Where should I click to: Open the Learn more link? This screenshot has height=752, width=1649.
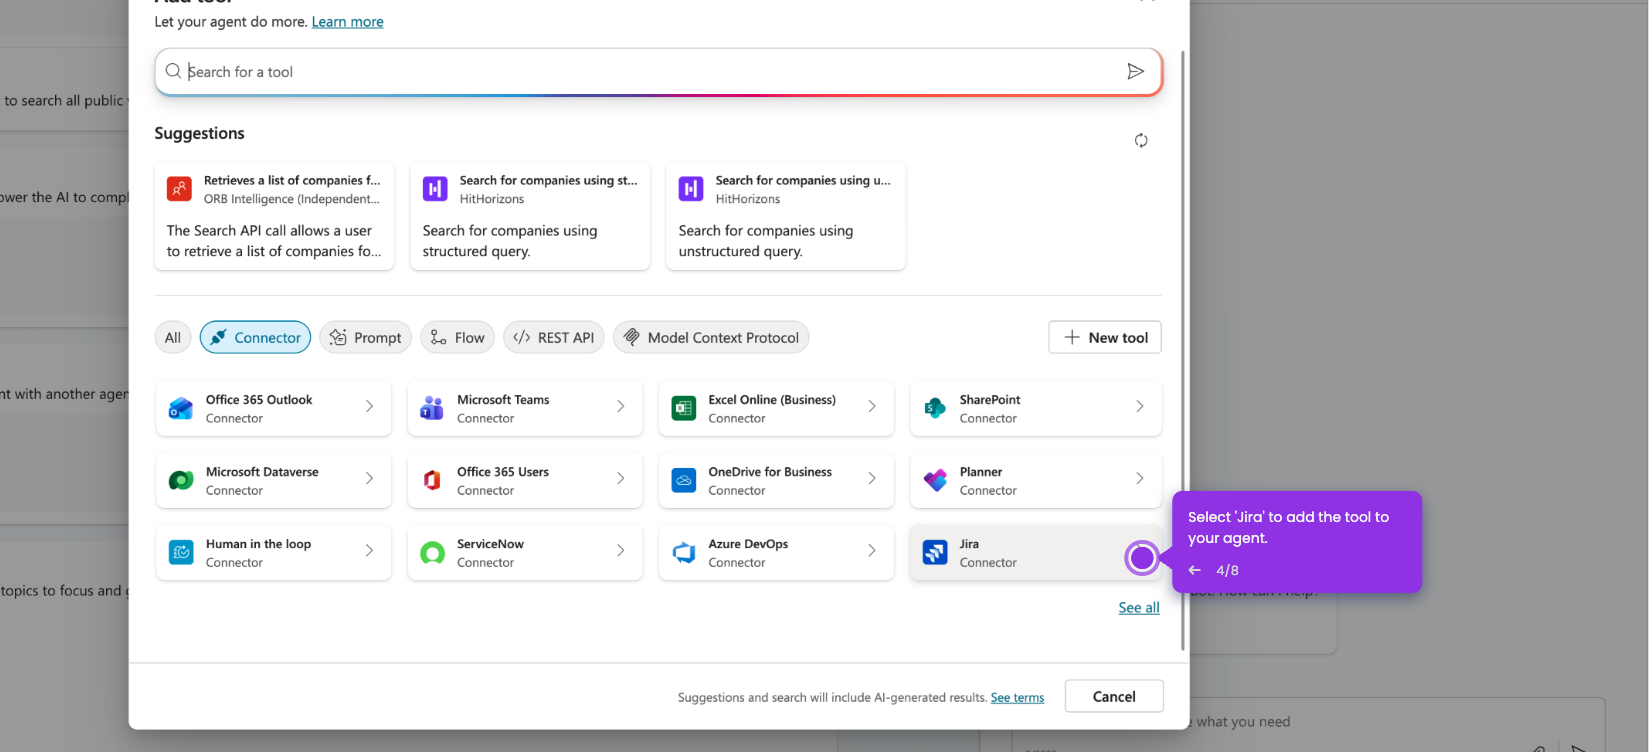coord(347,22)
